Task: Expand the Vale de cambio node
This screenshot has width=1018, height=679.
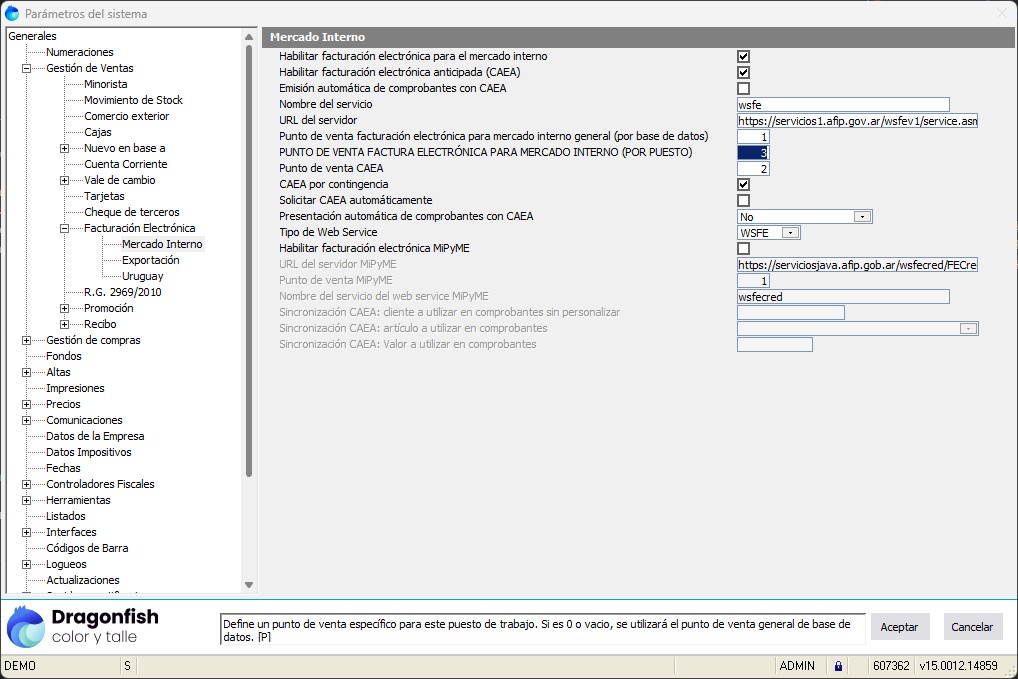Action: (x=64, y=181)
